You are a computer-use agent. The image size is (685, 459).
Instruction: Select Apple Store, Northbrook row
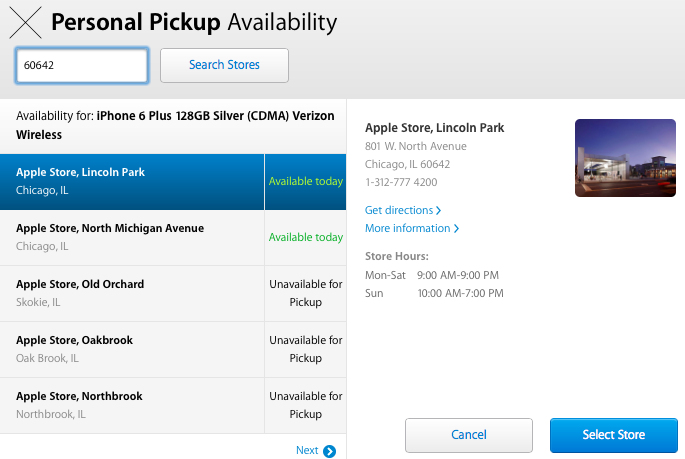click(173, 405)
